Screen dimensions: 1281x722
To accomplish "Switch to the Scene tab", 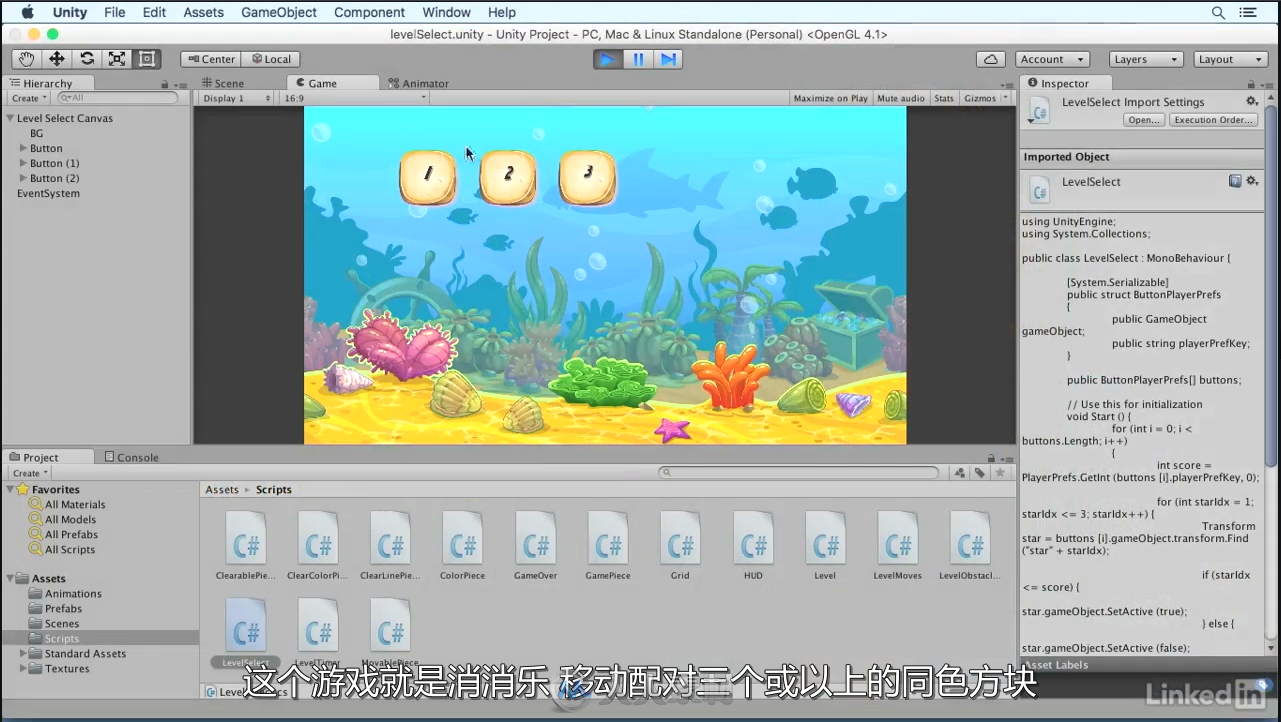I will point(222,83).
